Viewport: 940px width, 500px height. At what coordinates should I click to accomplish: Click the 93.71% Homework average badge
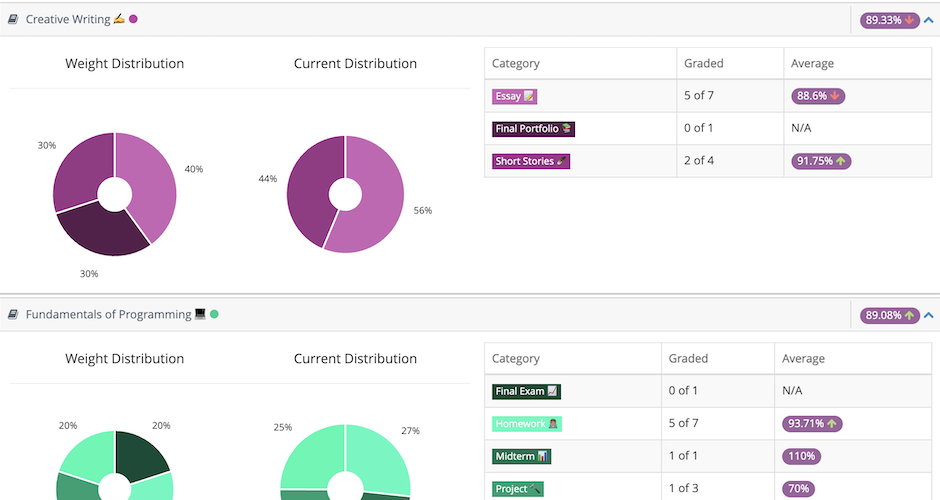click(813, 424)
